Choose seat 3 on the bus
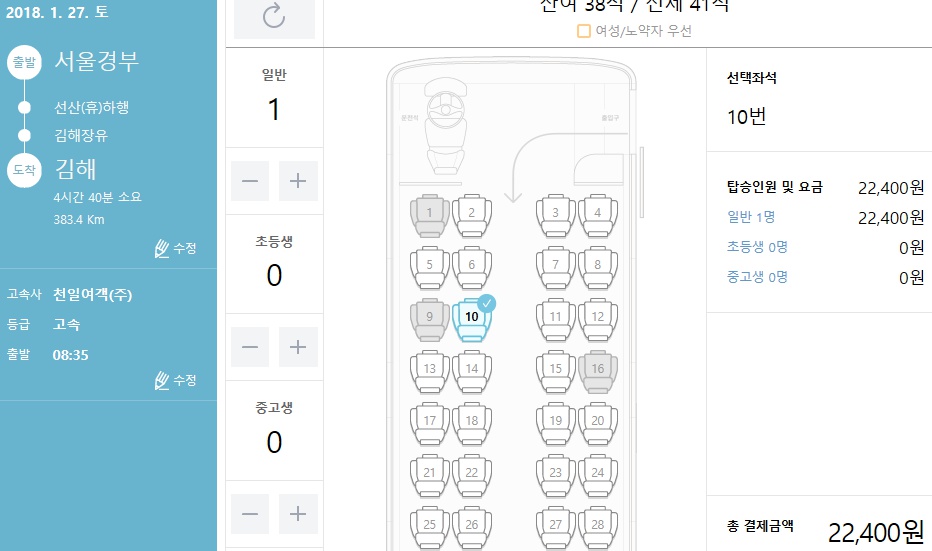The width and height of the screenshot is (932, 551). 555,214
